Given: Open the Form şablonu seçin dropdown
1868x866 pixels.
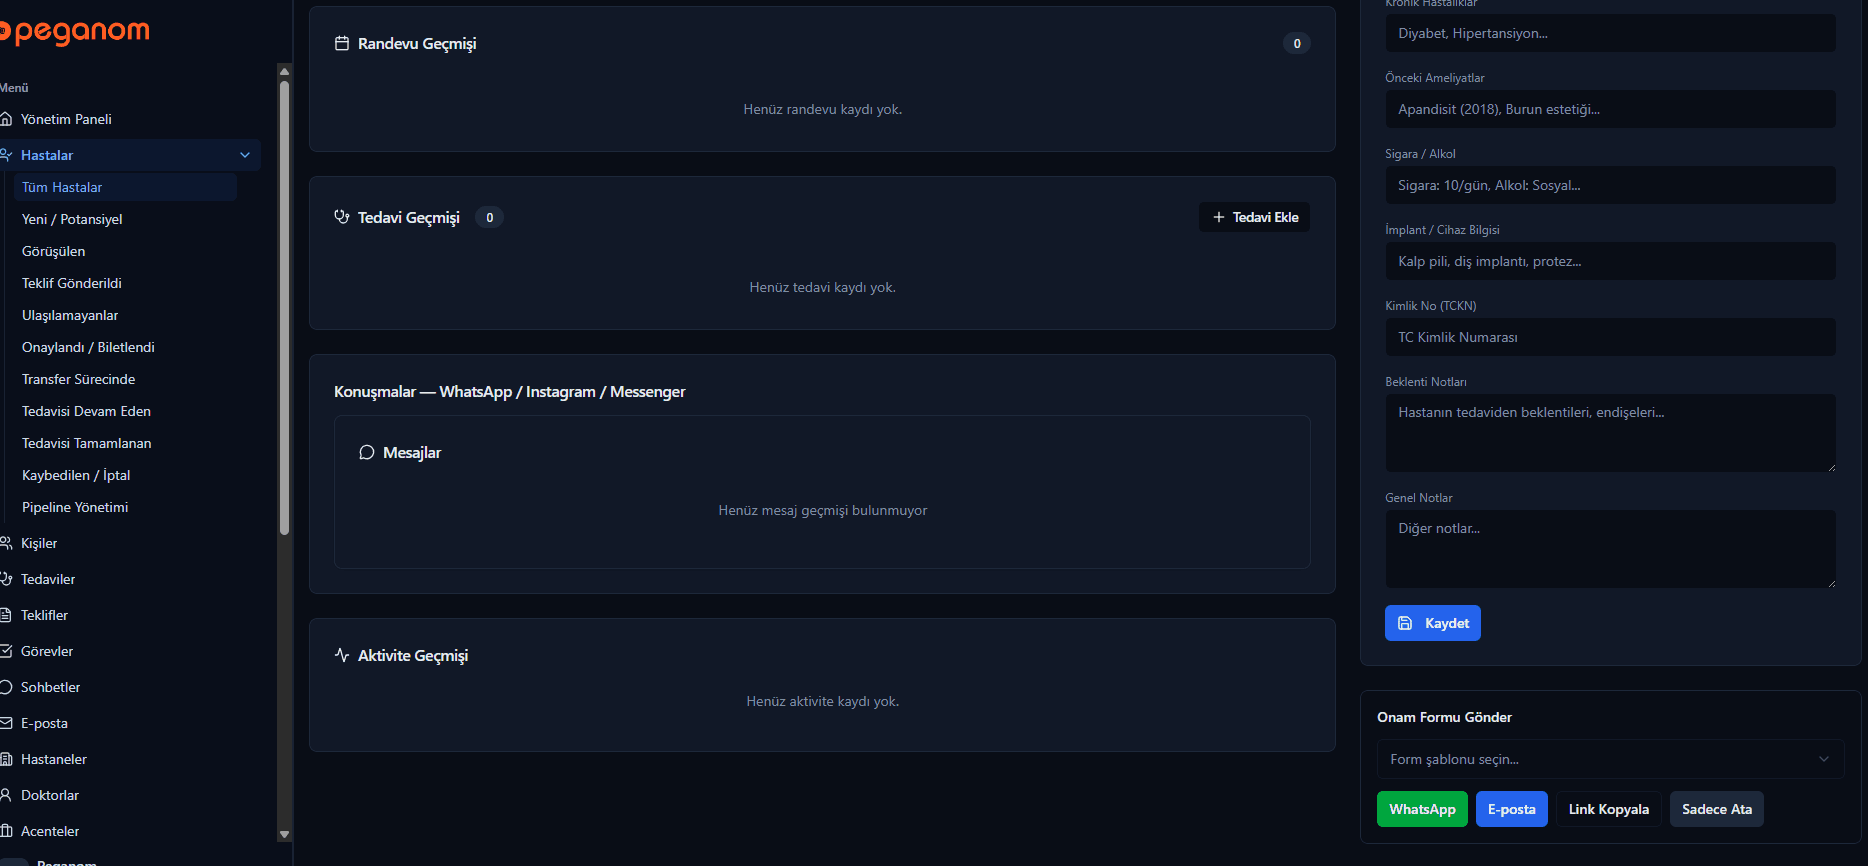Looking at the screenshot, I should [x=1610, y=759].
